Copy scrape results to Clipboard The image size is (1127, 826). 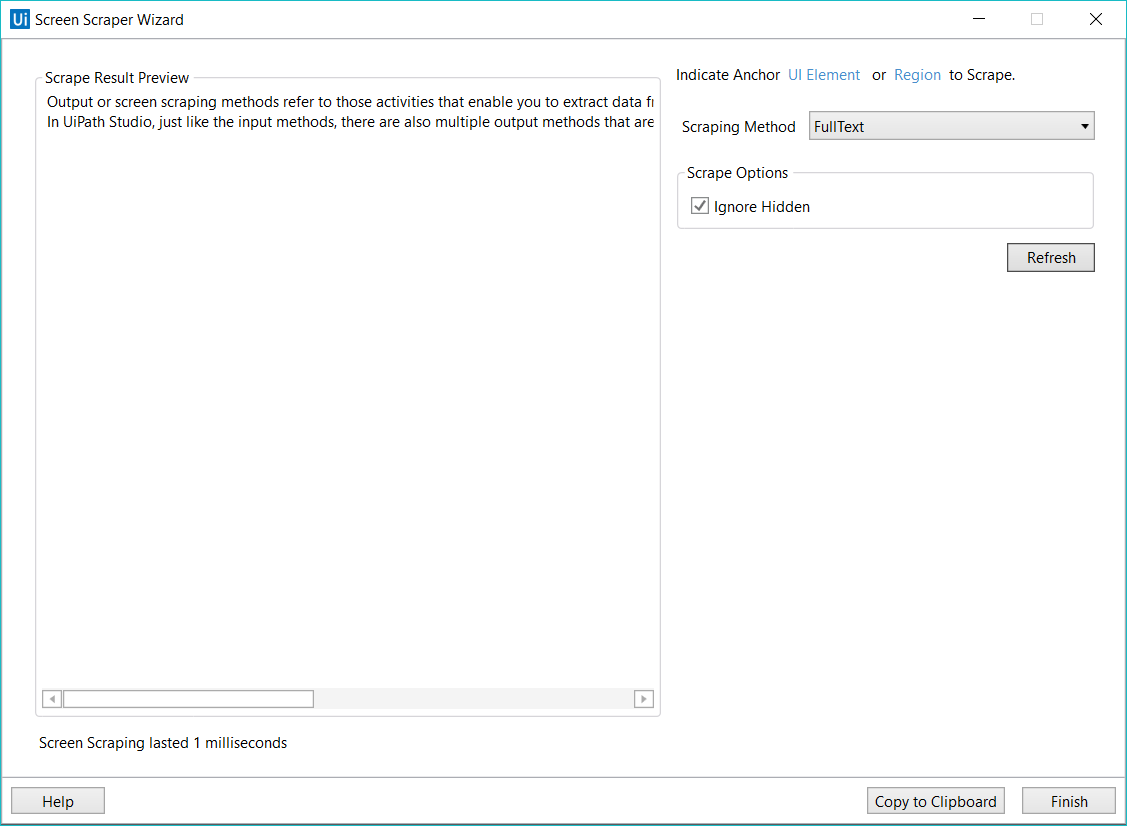[935, 801]
